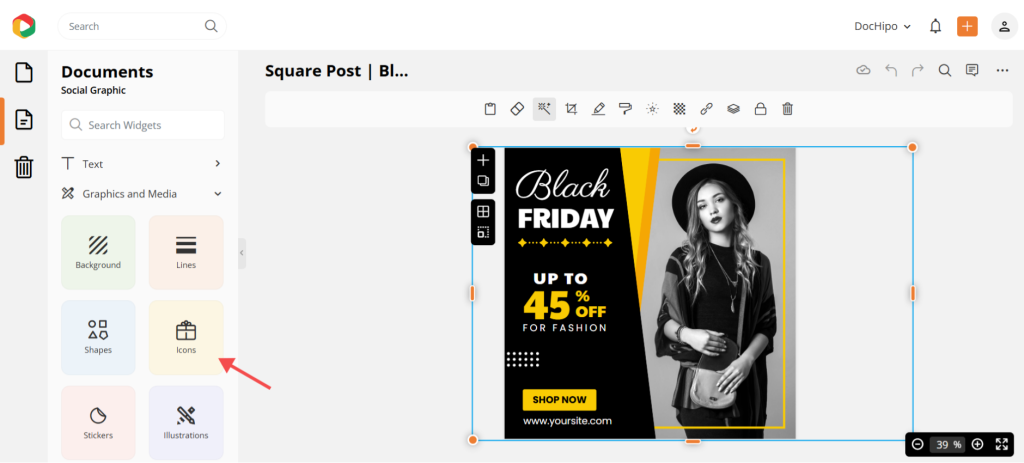Open the effects sparkle icon
The width and height of the screenshot is (1024, 463).
(x=652, y=109)
